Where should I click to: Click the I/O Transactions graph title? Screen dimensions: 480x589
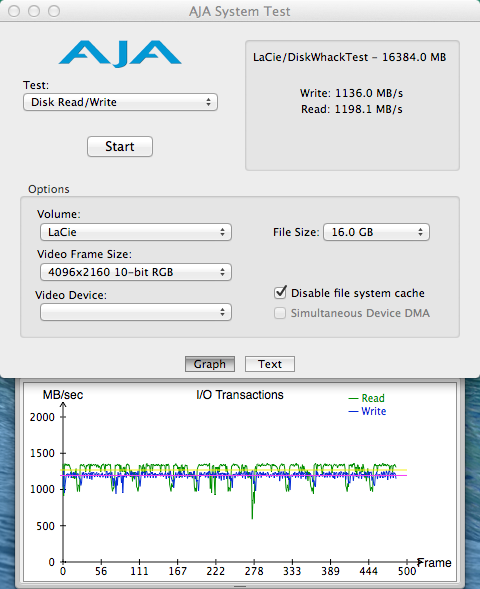(x=240, y=395)
